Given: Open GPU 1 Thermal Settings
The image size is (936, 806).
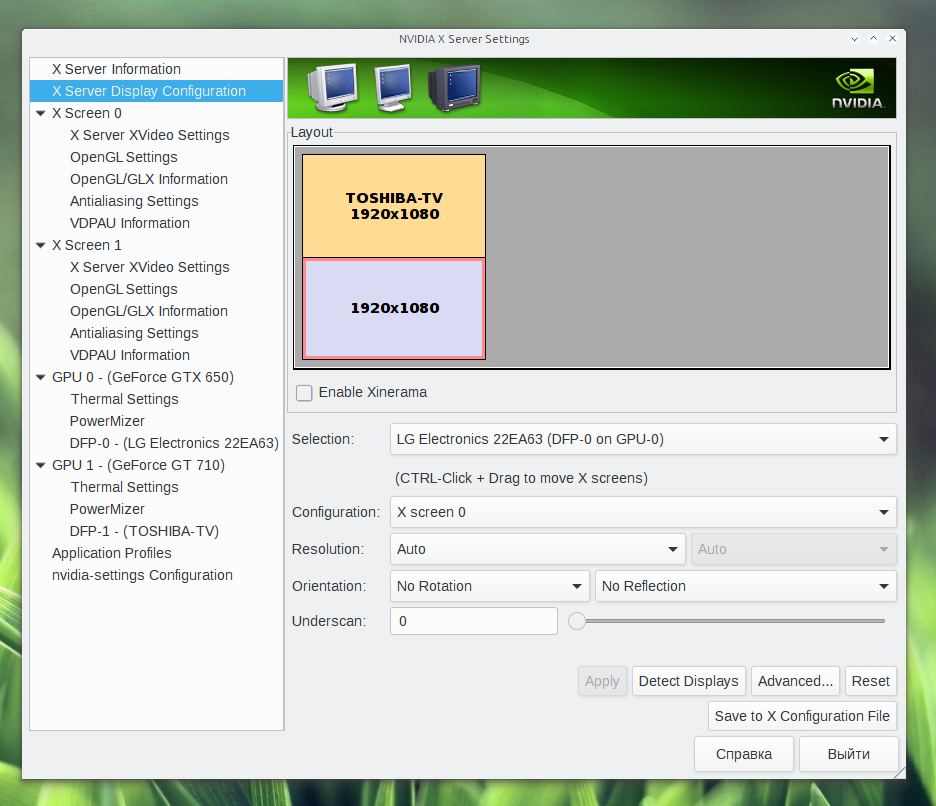Looking at the screenshot, I should coord(156,487).
